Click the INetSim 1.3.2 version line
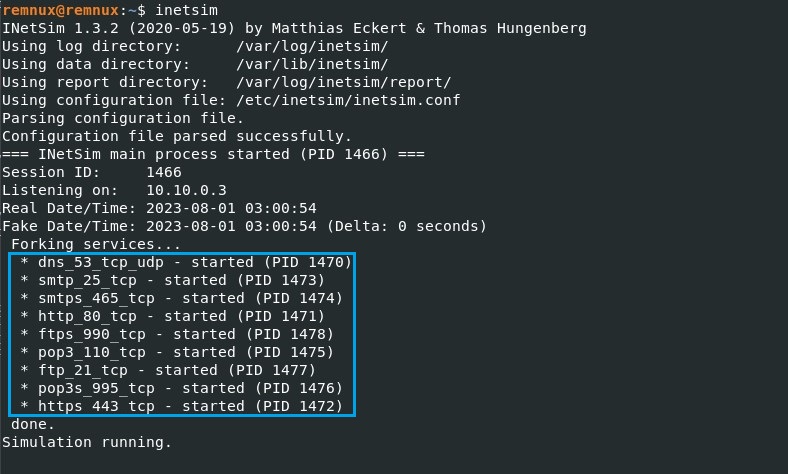Viewport: 788px width, 474px height. (x=294, y=28)
